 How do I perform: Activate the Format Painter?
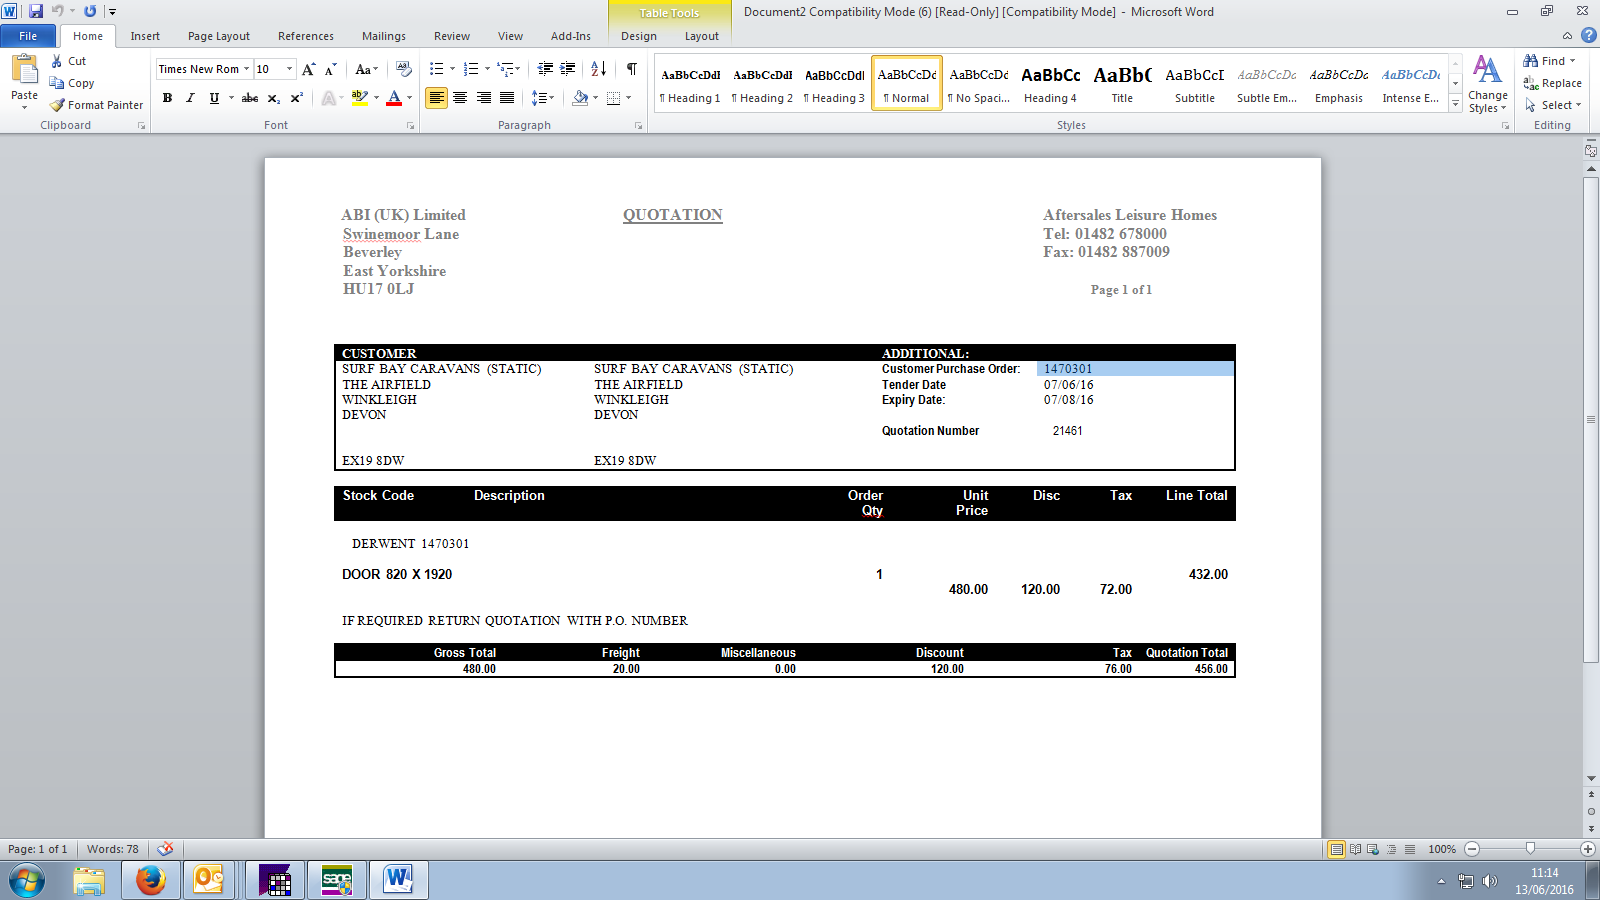(97, 105)
